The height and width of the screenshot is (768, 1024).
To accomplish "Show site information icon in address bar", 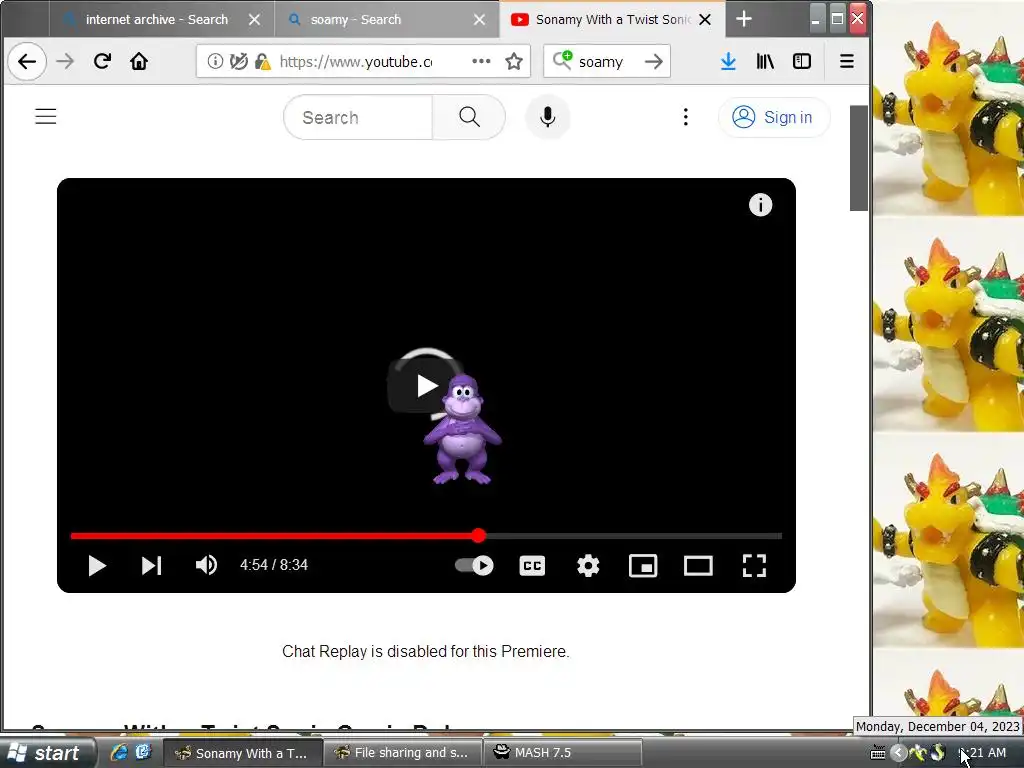I will point(215,61).
